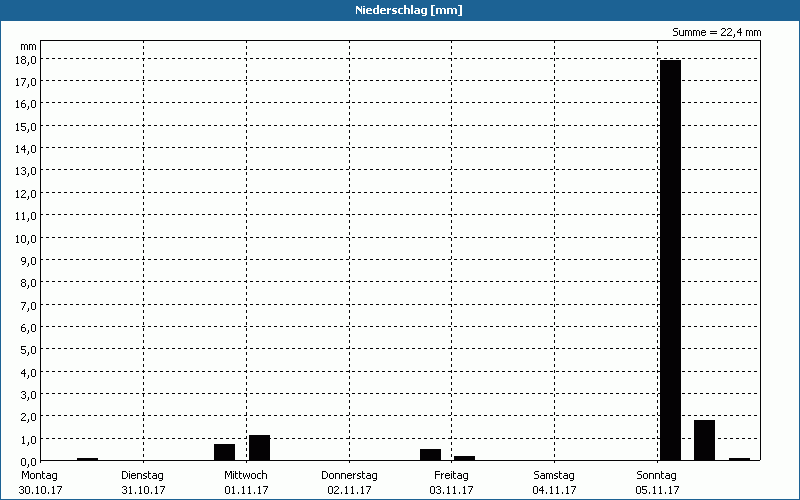Click the 5,0 y-axis value
800x500 pixels.
29,350
